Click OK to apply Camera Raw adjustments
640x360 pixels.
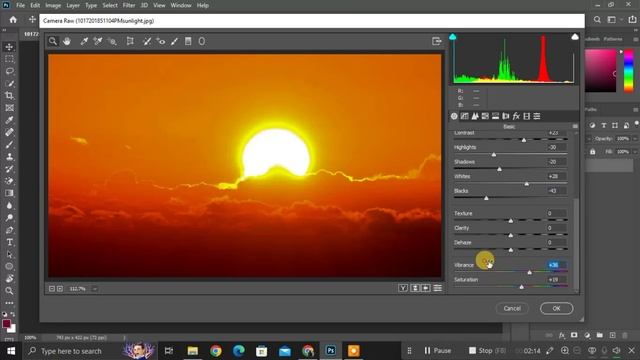556,309
